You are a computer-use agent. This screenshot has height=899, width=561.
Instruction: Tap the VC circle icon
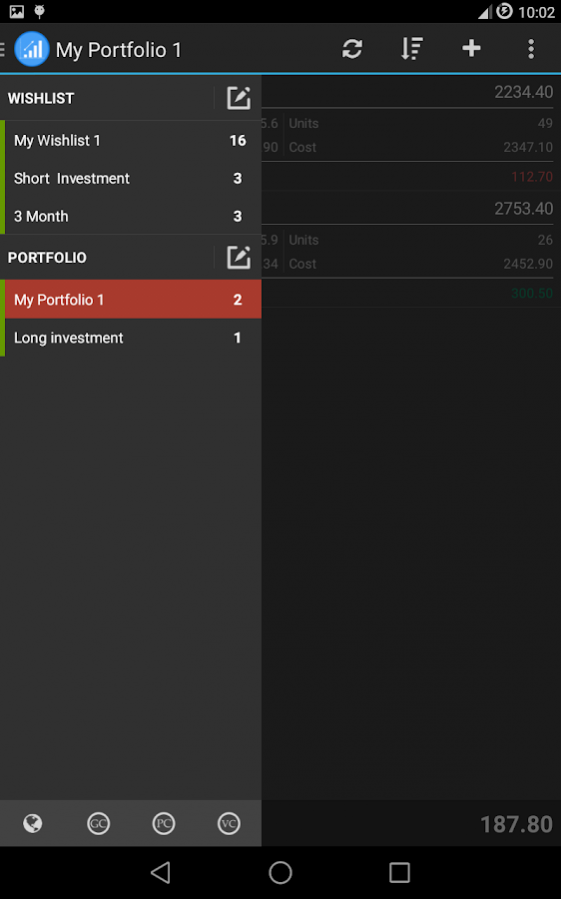click(x=229, y=823)
